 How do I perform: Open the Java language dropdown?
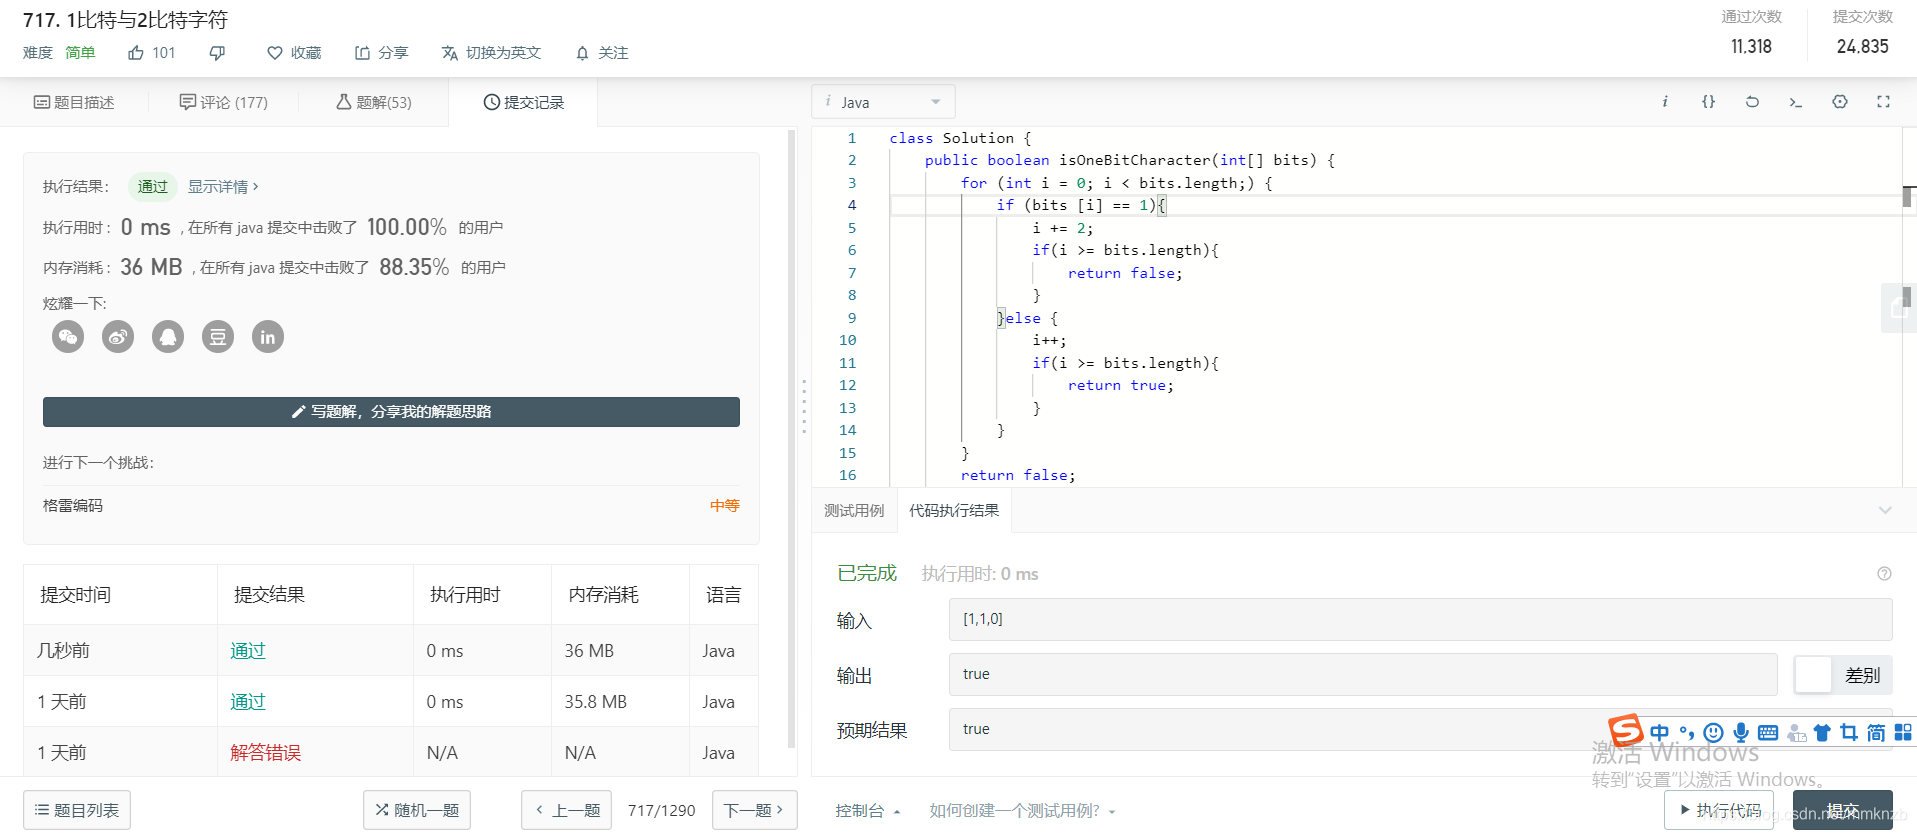(884, 102)
